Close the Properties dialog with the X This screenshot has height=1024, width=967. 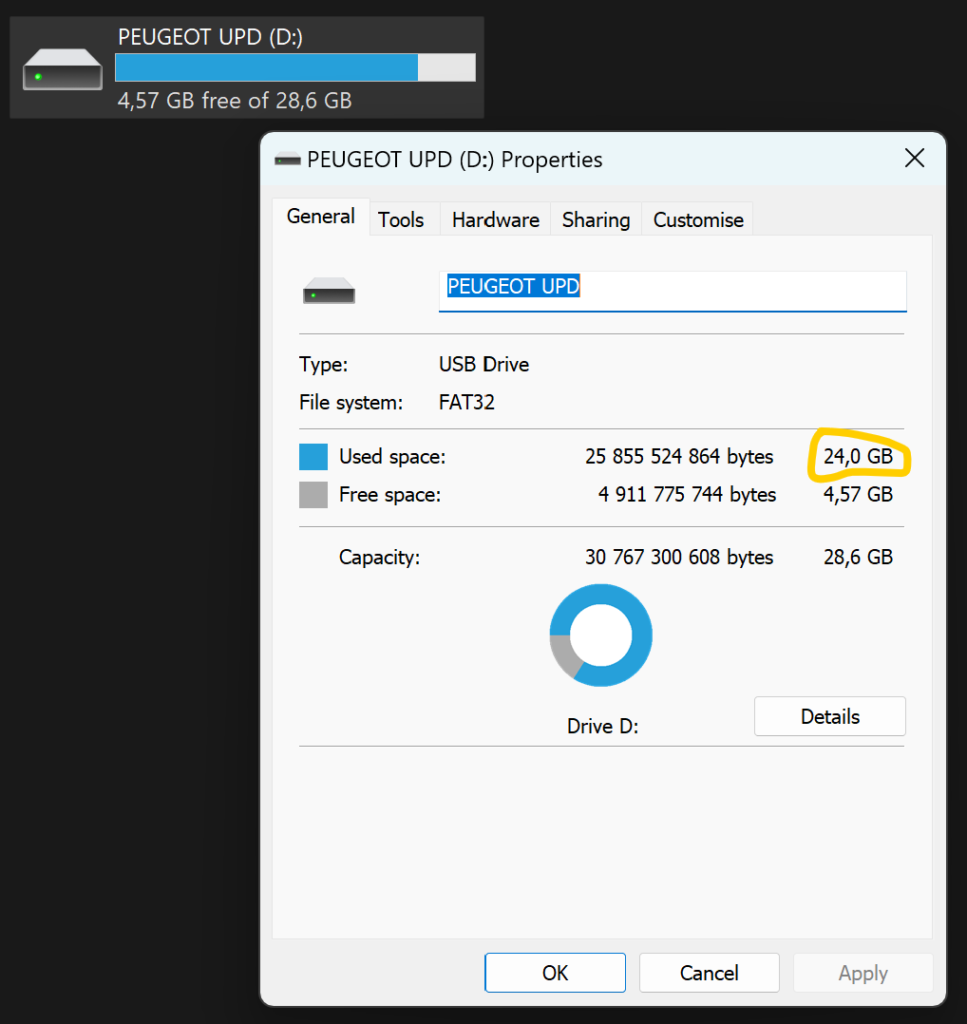(914, 157)
